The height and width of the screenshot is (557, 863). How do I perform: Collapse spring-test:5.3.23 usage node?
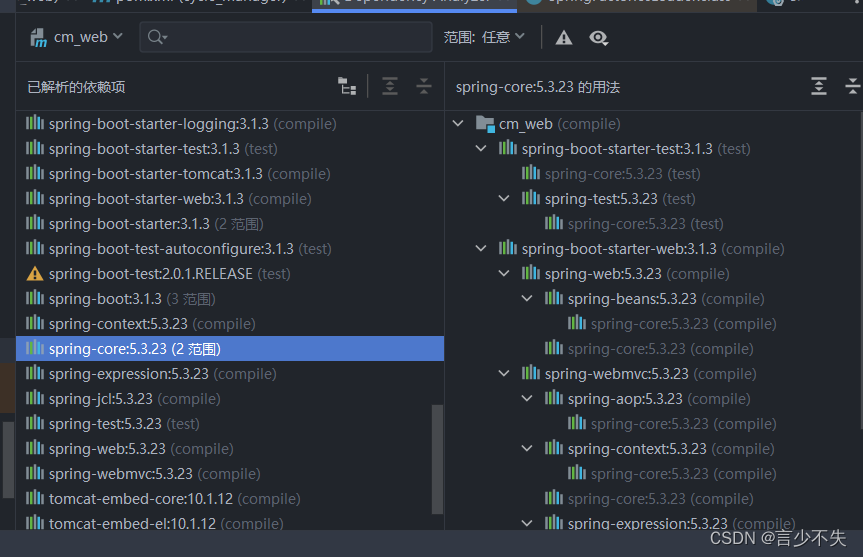click(x=504, y=198)
